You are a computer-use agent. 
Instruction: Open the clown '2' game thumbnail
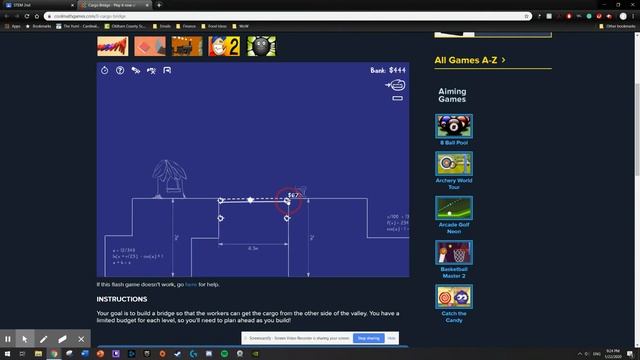click(224, 46)
